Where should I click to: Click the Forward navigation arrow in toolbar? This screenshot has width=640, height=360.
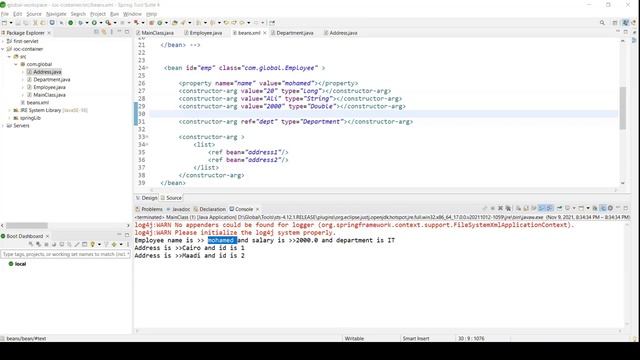(x=256, y=23)
